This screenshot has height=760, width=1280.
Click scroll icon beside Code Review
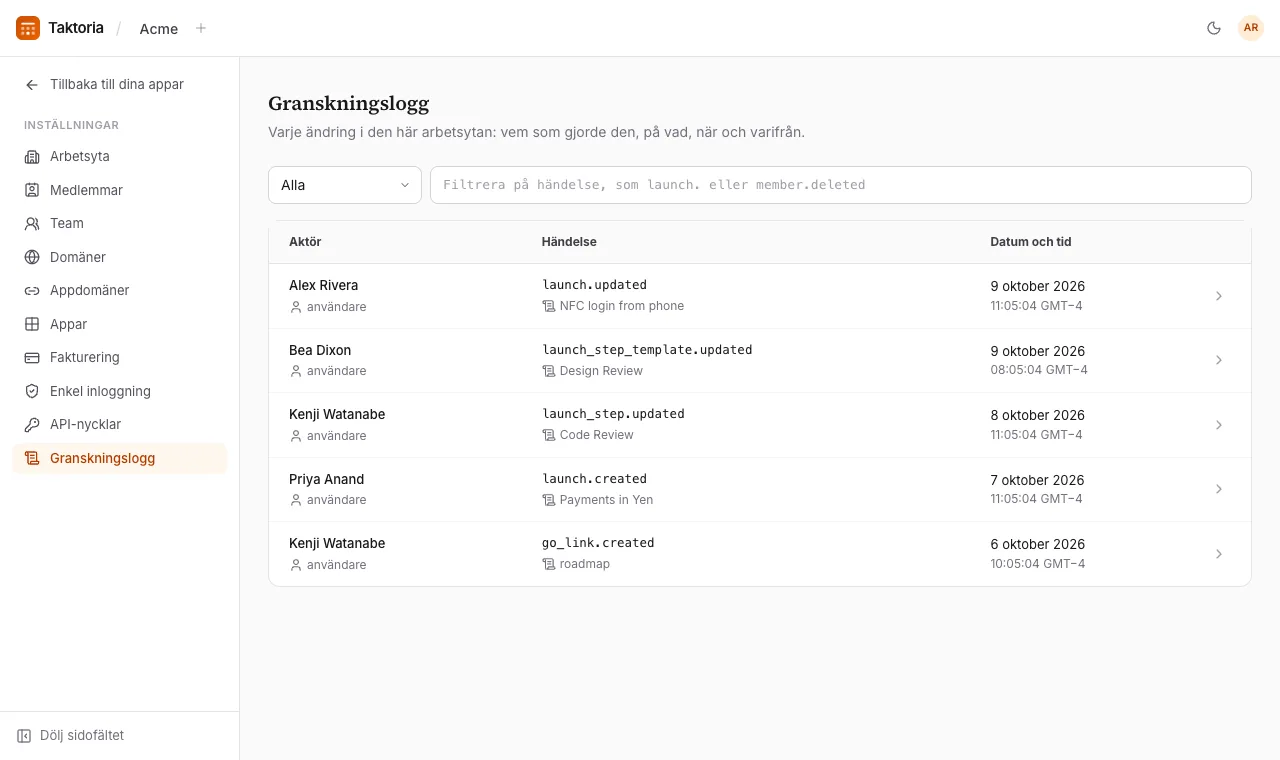(548, 435)
